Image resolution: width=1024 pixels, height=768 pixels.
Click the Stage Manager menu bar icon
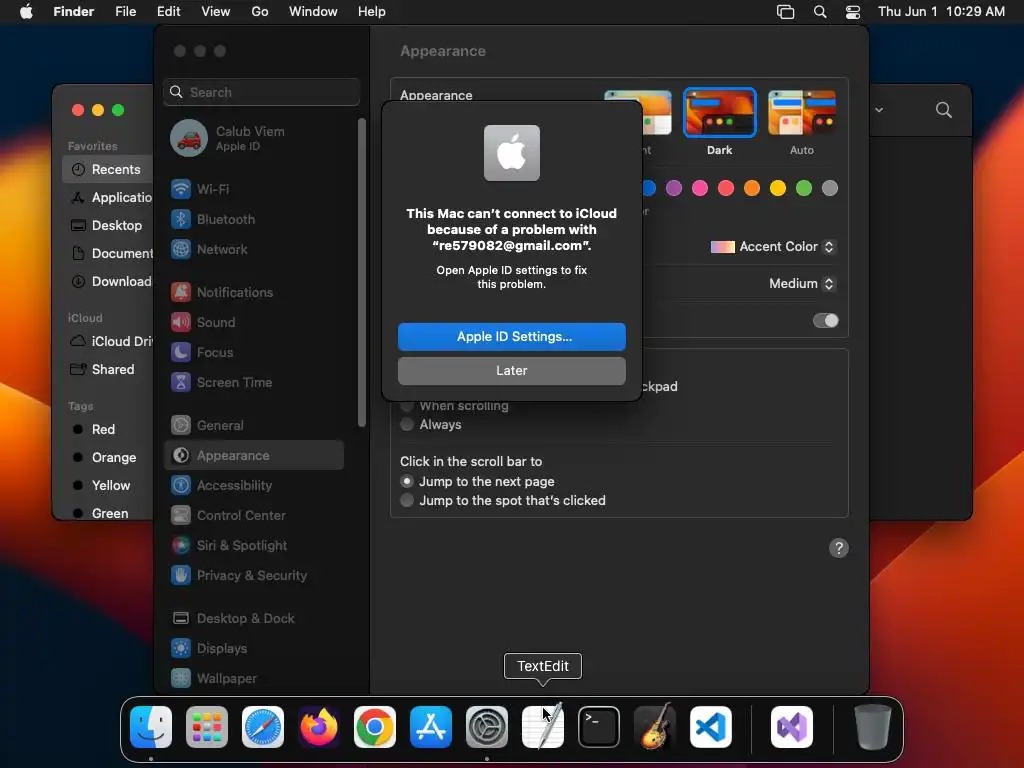tap(786, 12)
